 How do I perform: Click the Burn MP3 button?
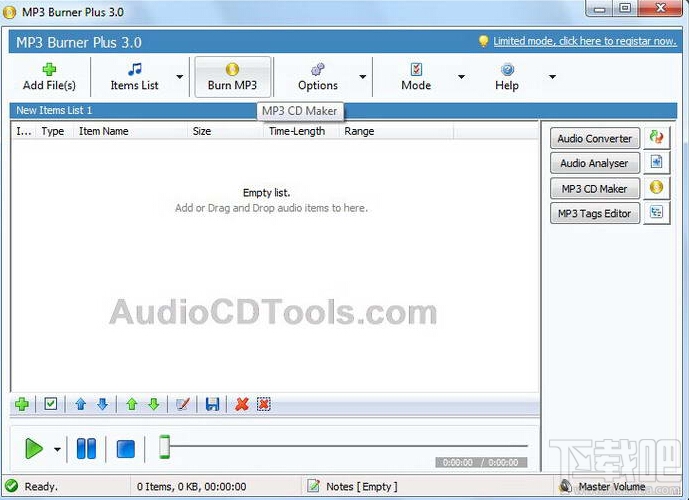click(x=232, y=77)
